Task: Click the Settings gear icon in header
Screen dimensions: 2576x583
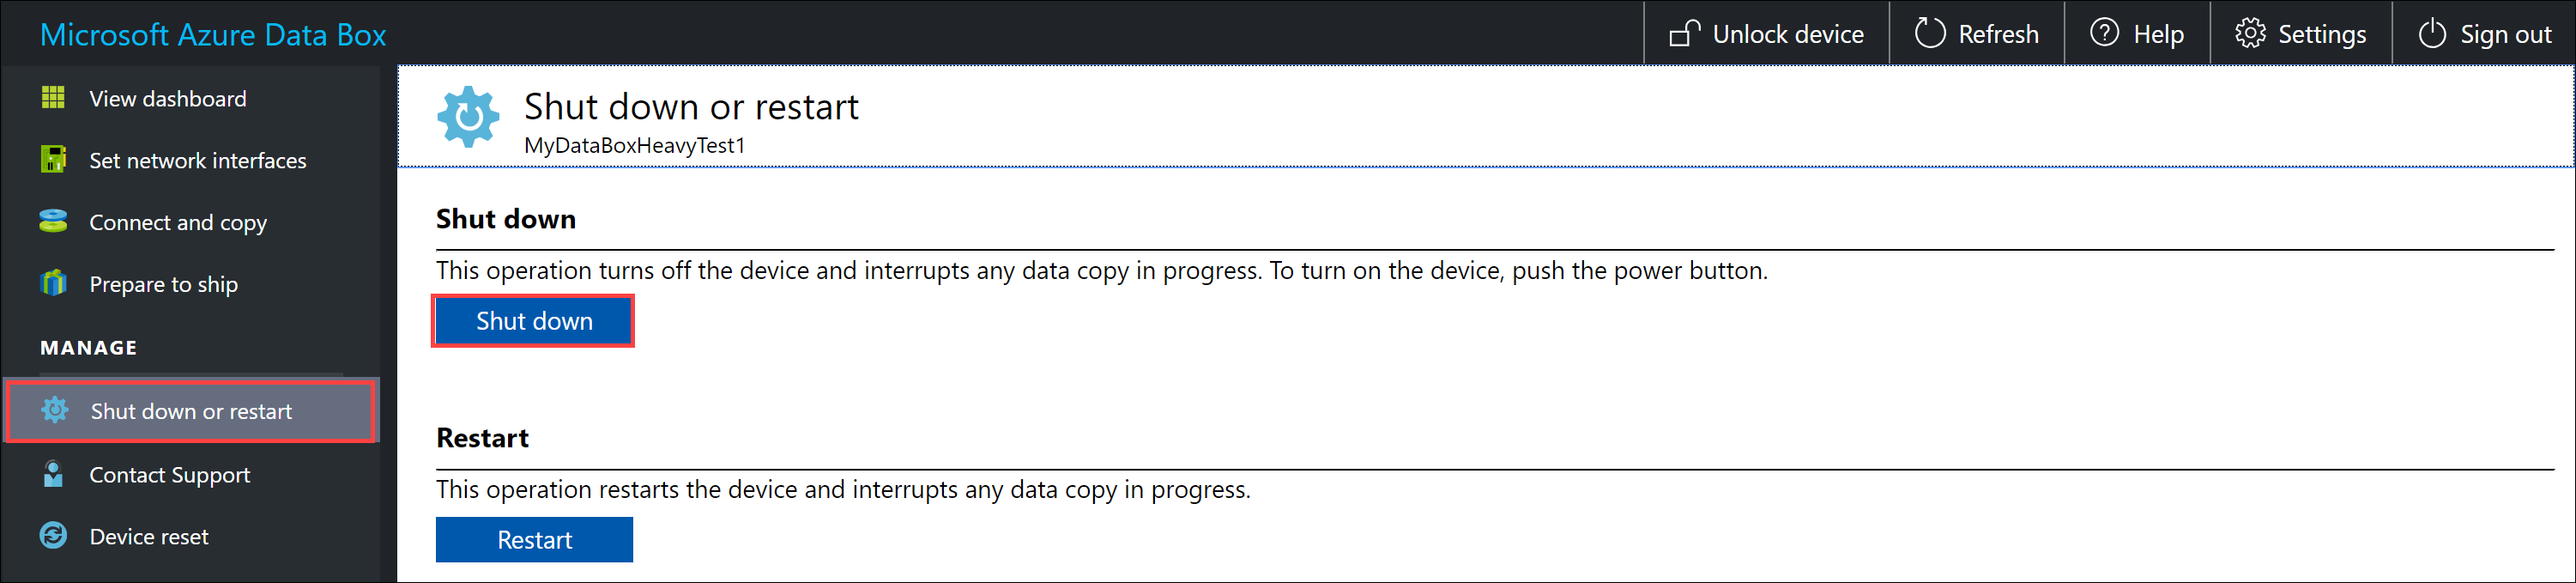Action: (x=2251, y=33)
